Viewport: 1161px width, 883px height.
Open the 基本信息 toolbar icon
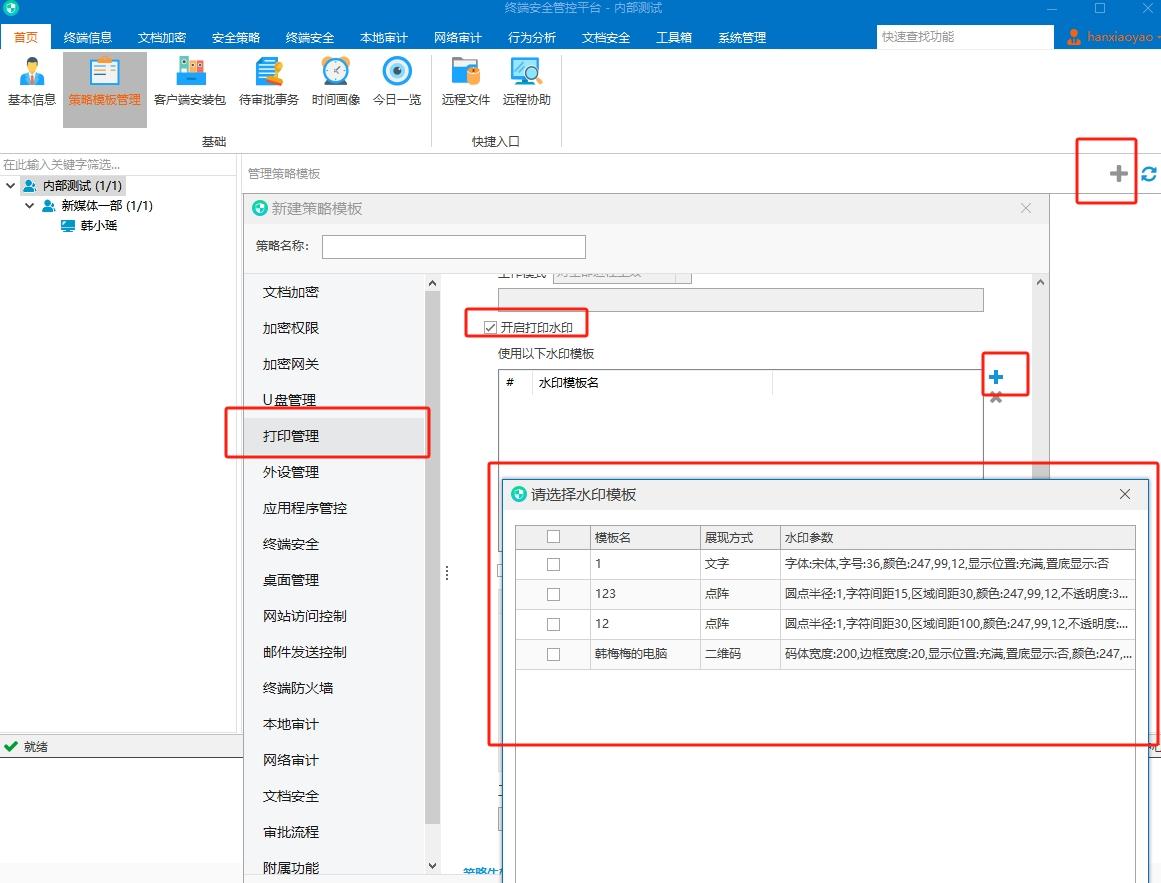coord(32,81)
